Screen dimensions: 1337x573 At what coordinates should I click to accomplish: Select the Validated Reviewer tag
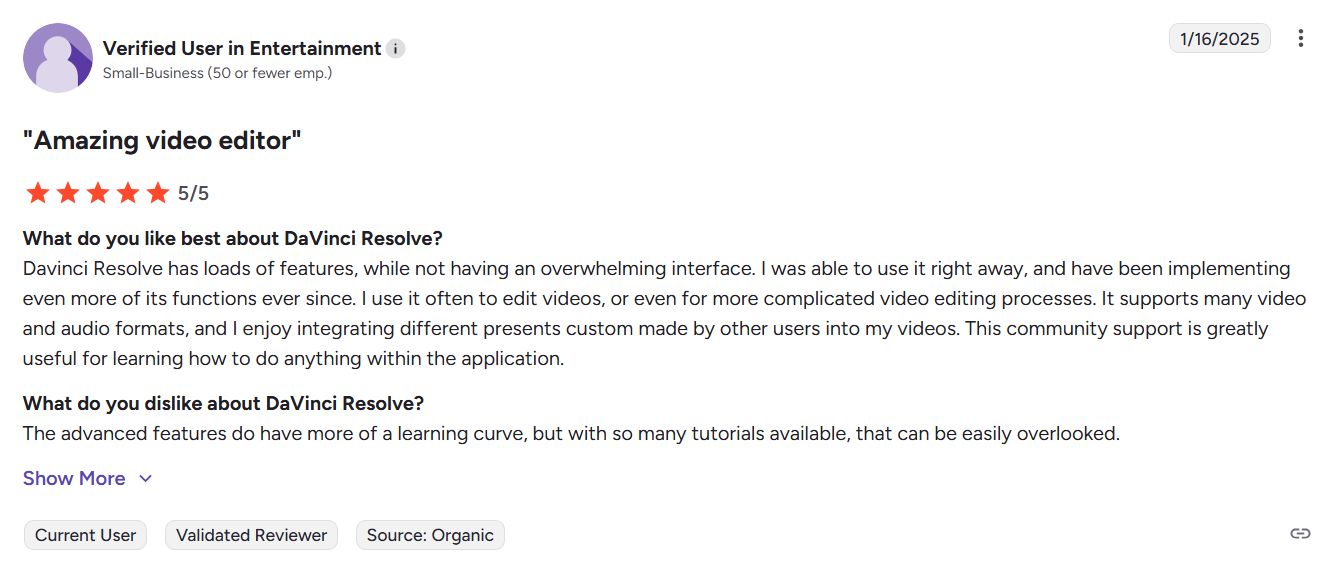(251, 535)
